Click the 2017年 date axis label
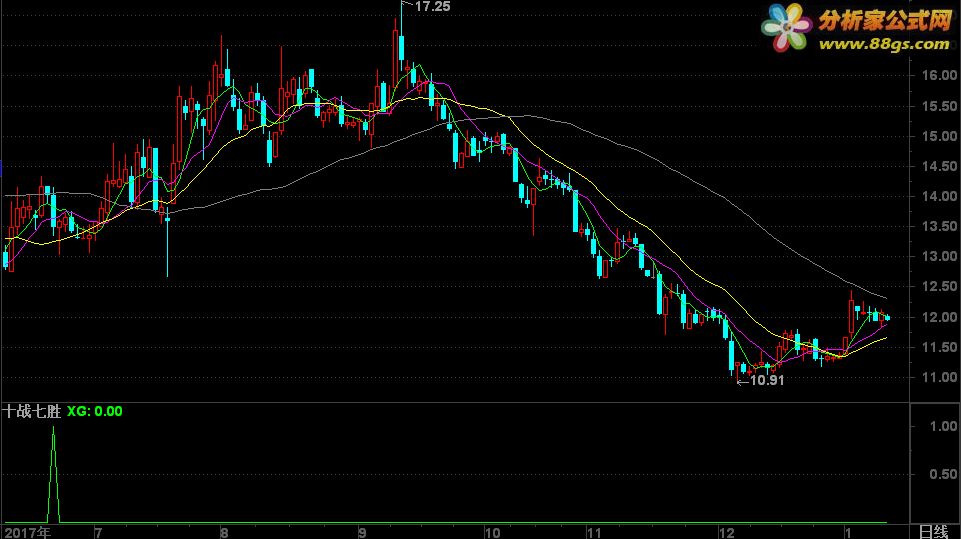961x539 pixels. click(28, 532)
